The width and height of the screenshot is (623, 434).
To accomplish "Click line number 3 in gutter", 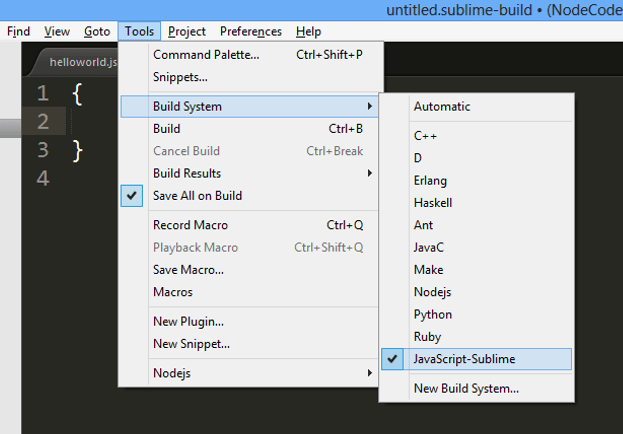I will coord(42,150).
